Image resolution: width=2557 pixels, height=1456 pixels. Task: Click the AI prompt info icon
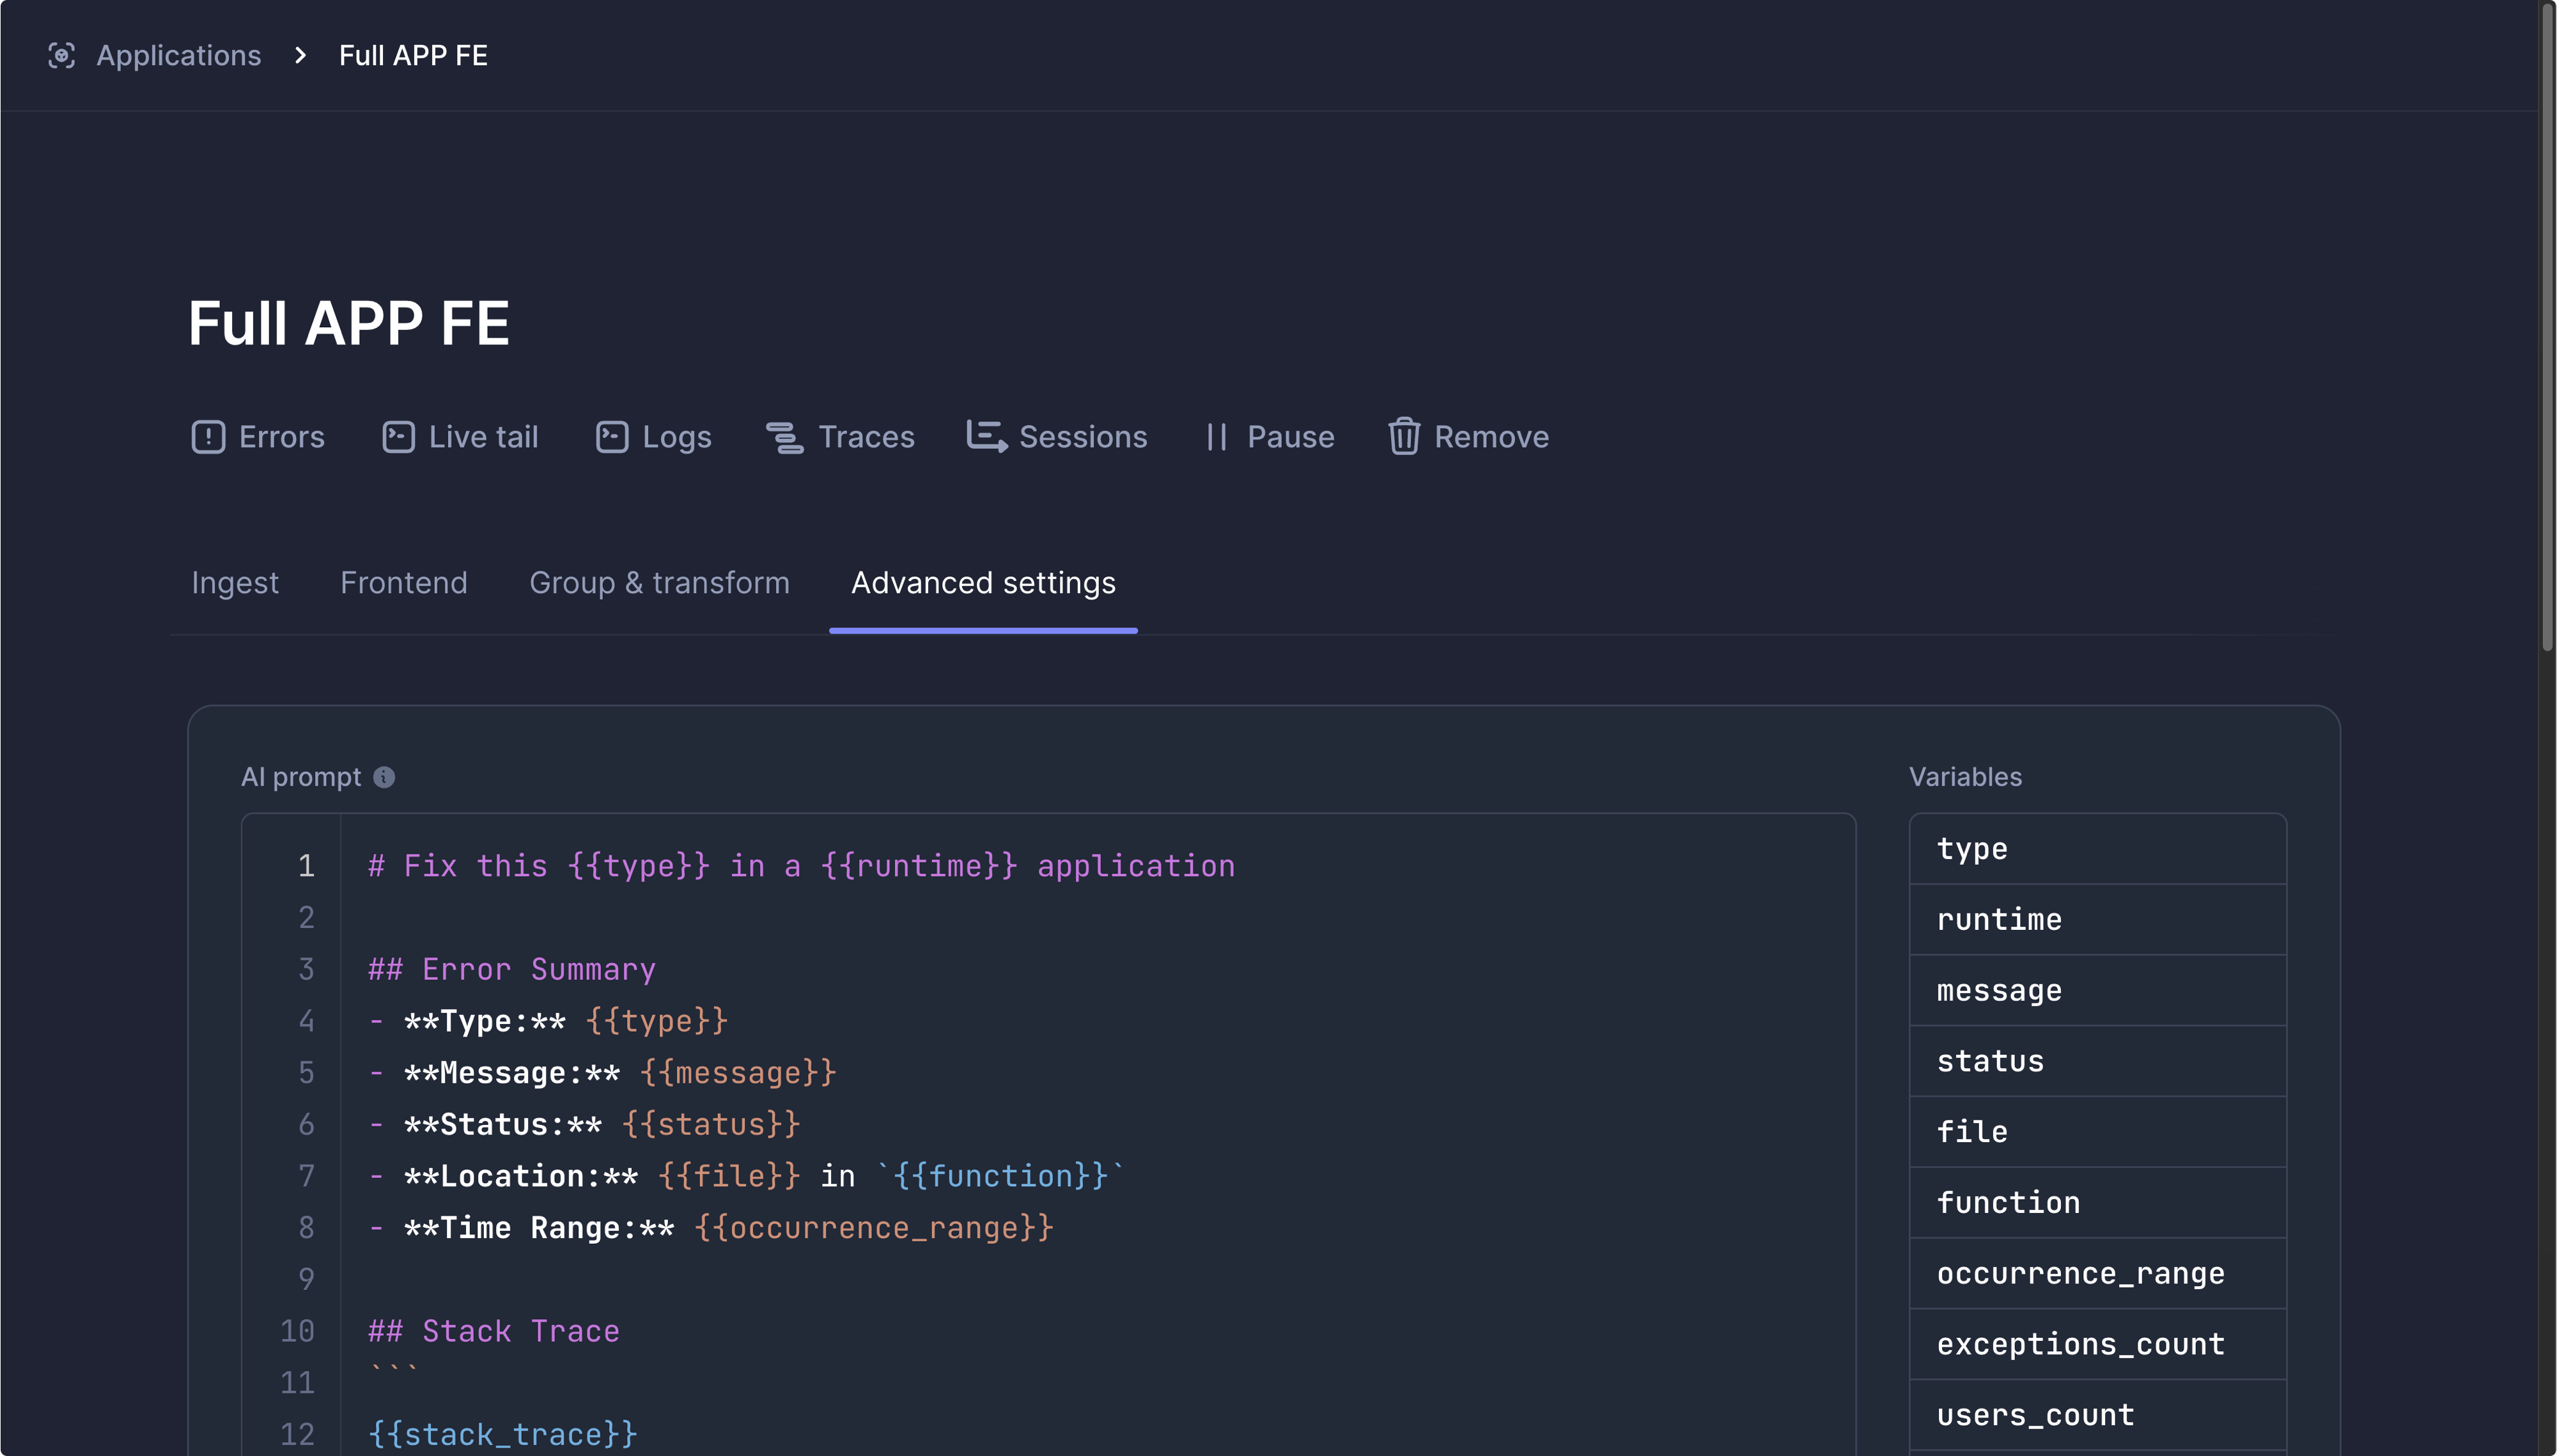384,777
